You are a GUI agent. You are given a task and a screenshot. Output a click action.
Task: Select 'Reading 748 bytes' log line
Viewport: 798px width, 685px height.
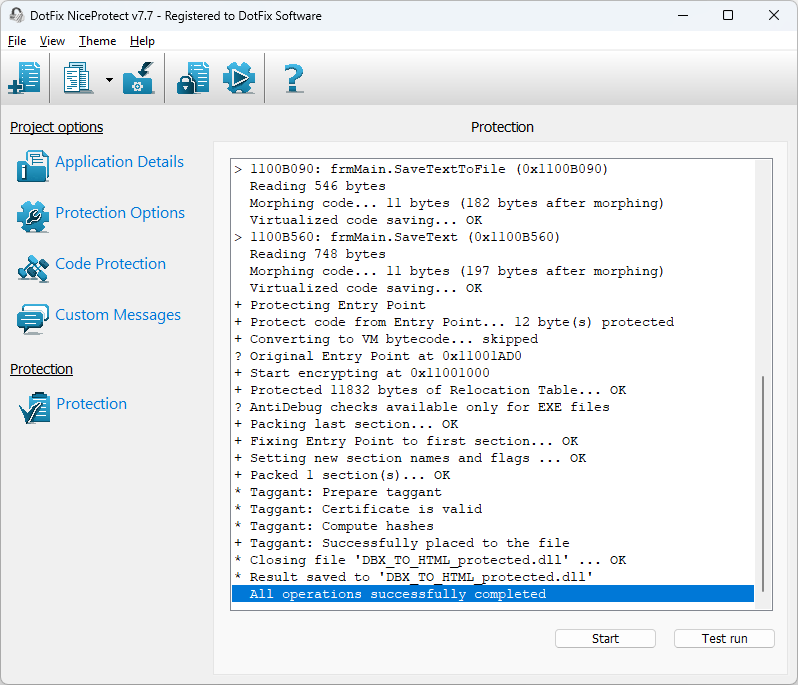coord(493,254)
